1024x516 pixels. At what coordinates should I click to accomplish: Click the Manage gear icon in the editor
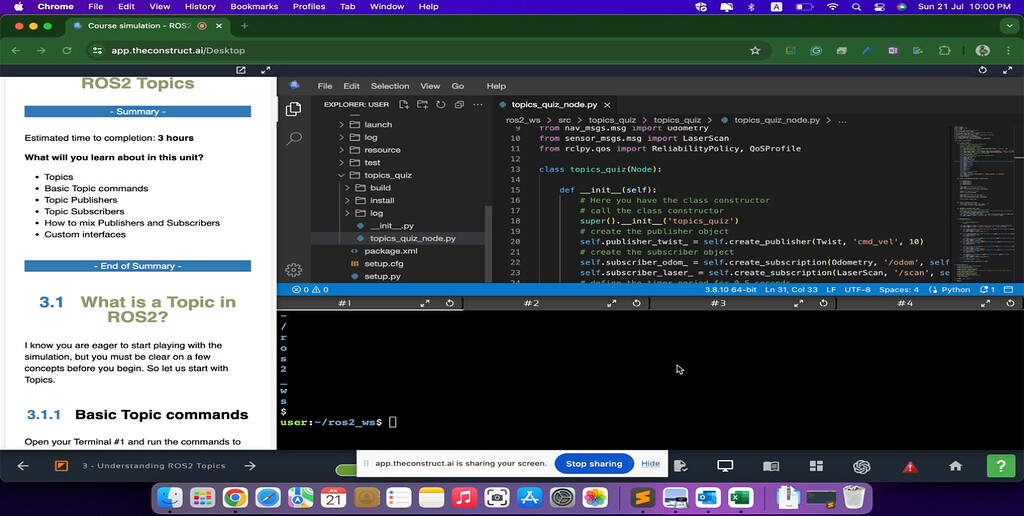[x=294, y=269]
